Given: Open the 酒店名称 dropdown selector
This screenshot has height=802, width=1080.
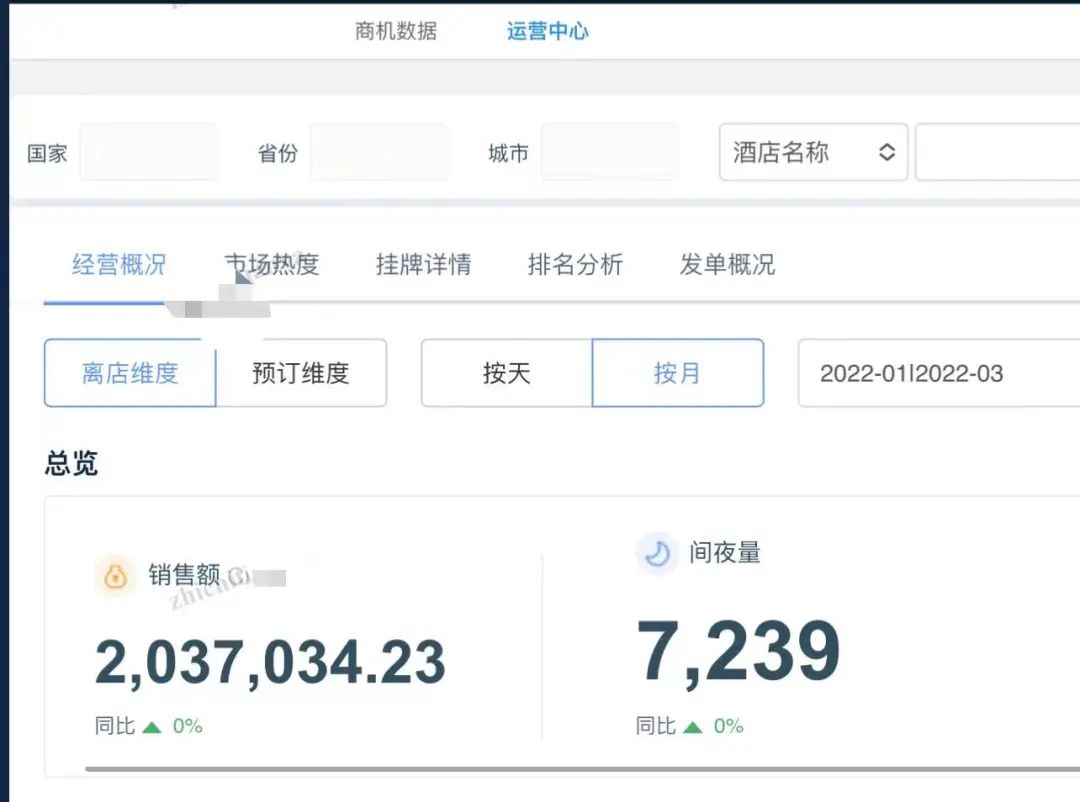Looking at the screenshot, I should tap(813, 153).
